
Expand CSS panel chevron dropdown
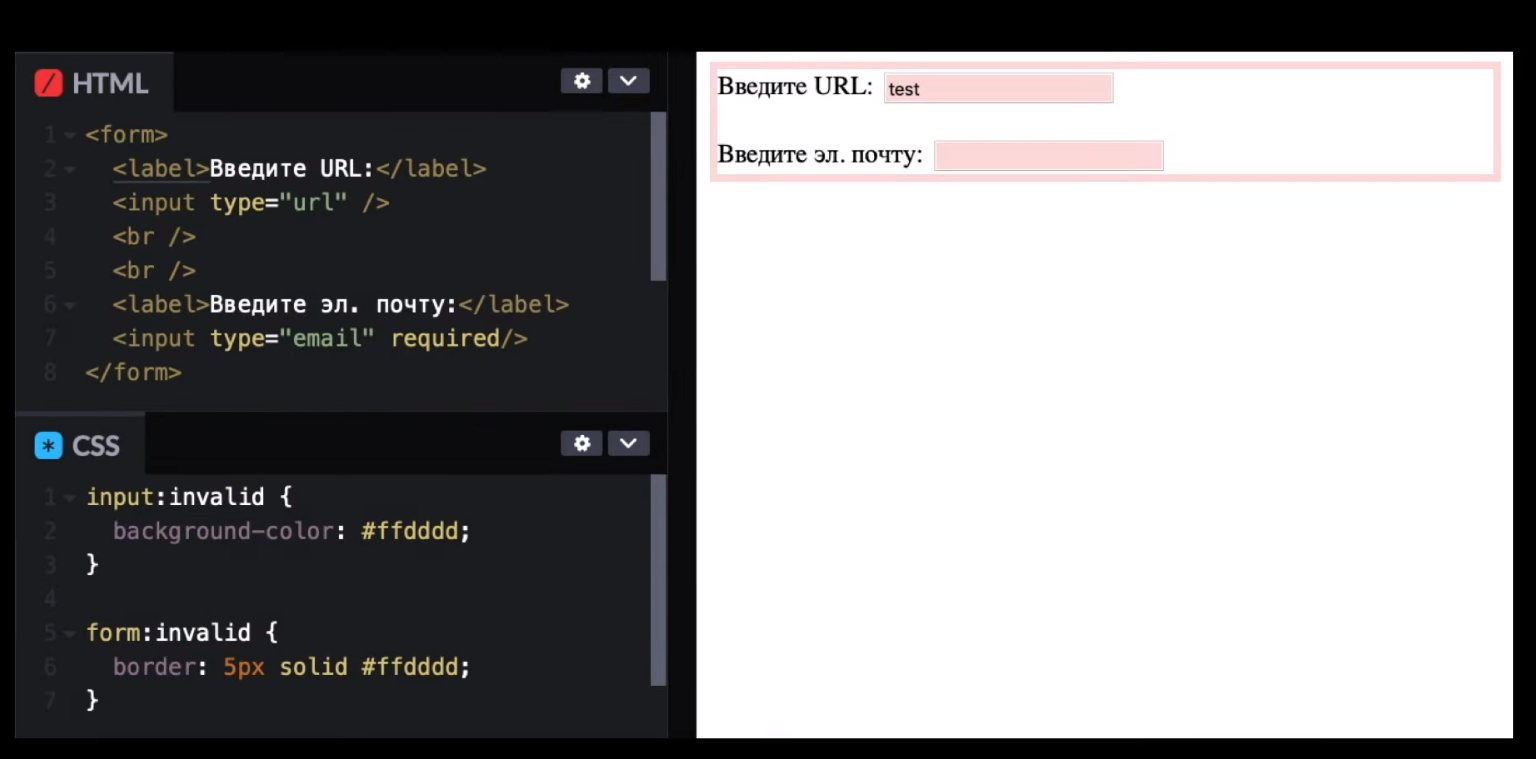[x=628, y=443]
